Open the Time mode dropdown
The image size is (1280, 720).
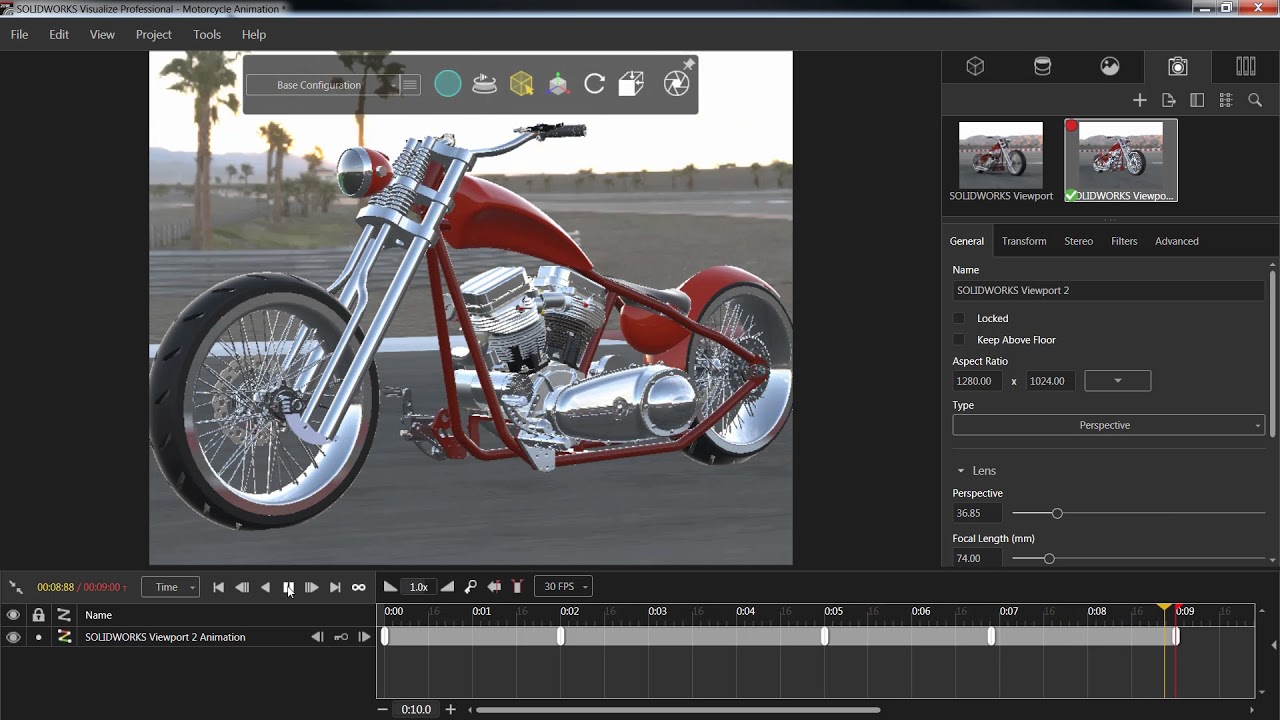pyautogui.click(x=170, y=587)
